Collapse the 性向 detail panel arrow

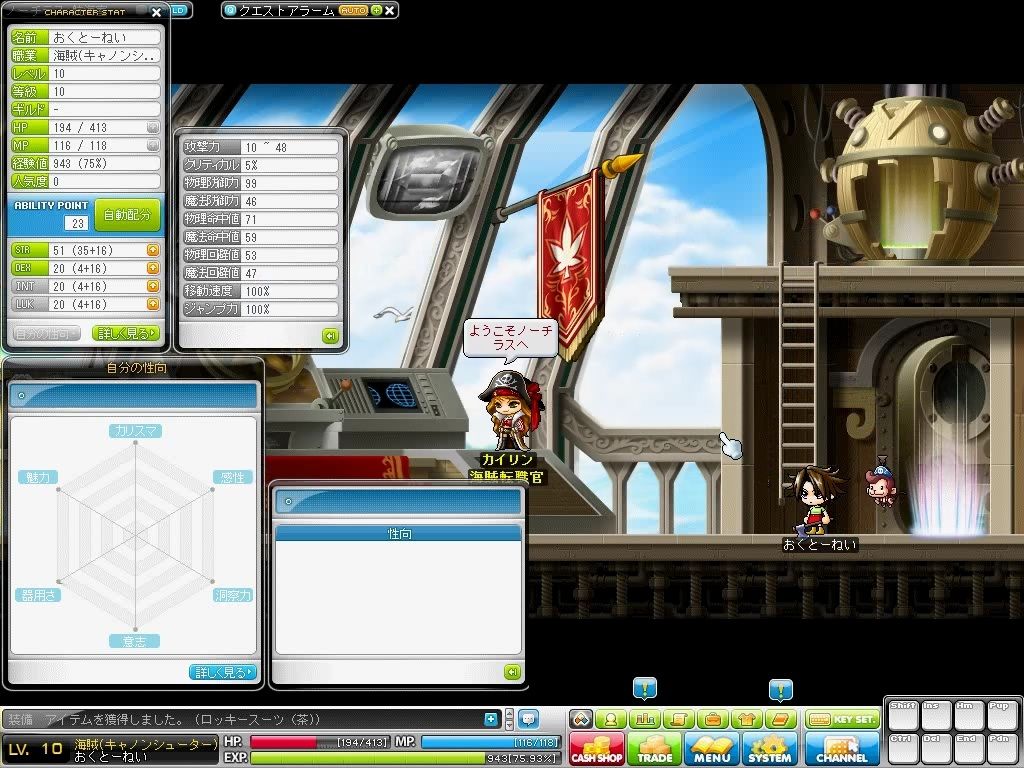[513, 672]
